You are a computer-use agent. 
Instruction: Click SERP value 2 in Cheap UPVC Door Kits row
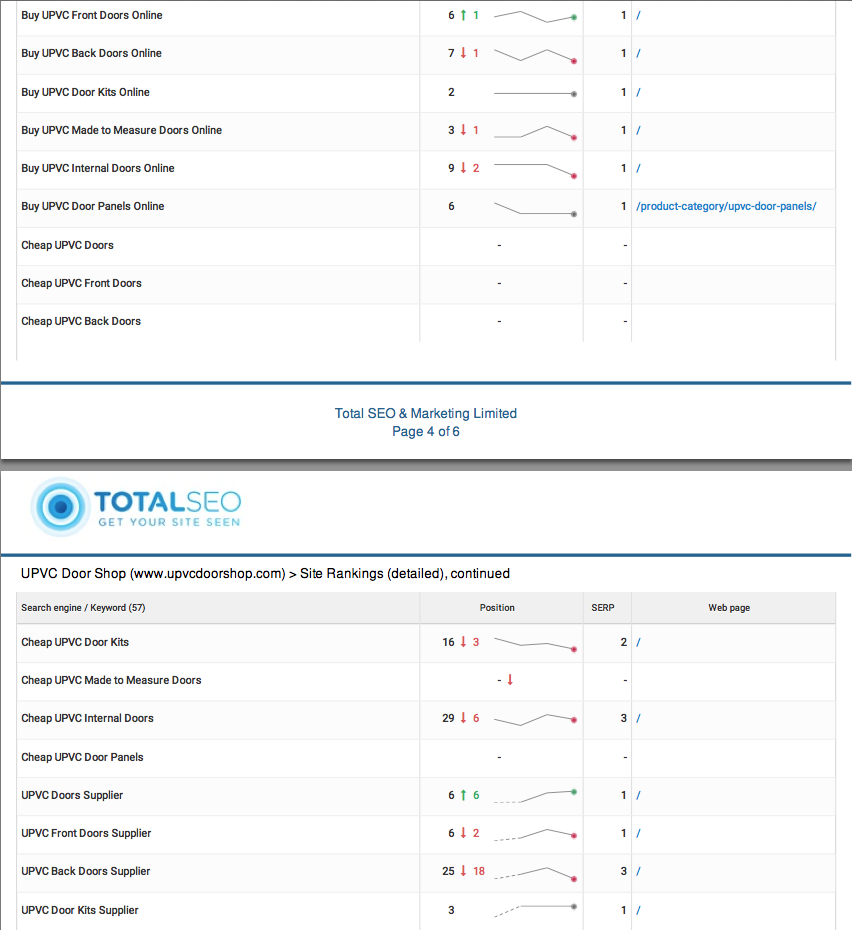click(x=624, y=642)
